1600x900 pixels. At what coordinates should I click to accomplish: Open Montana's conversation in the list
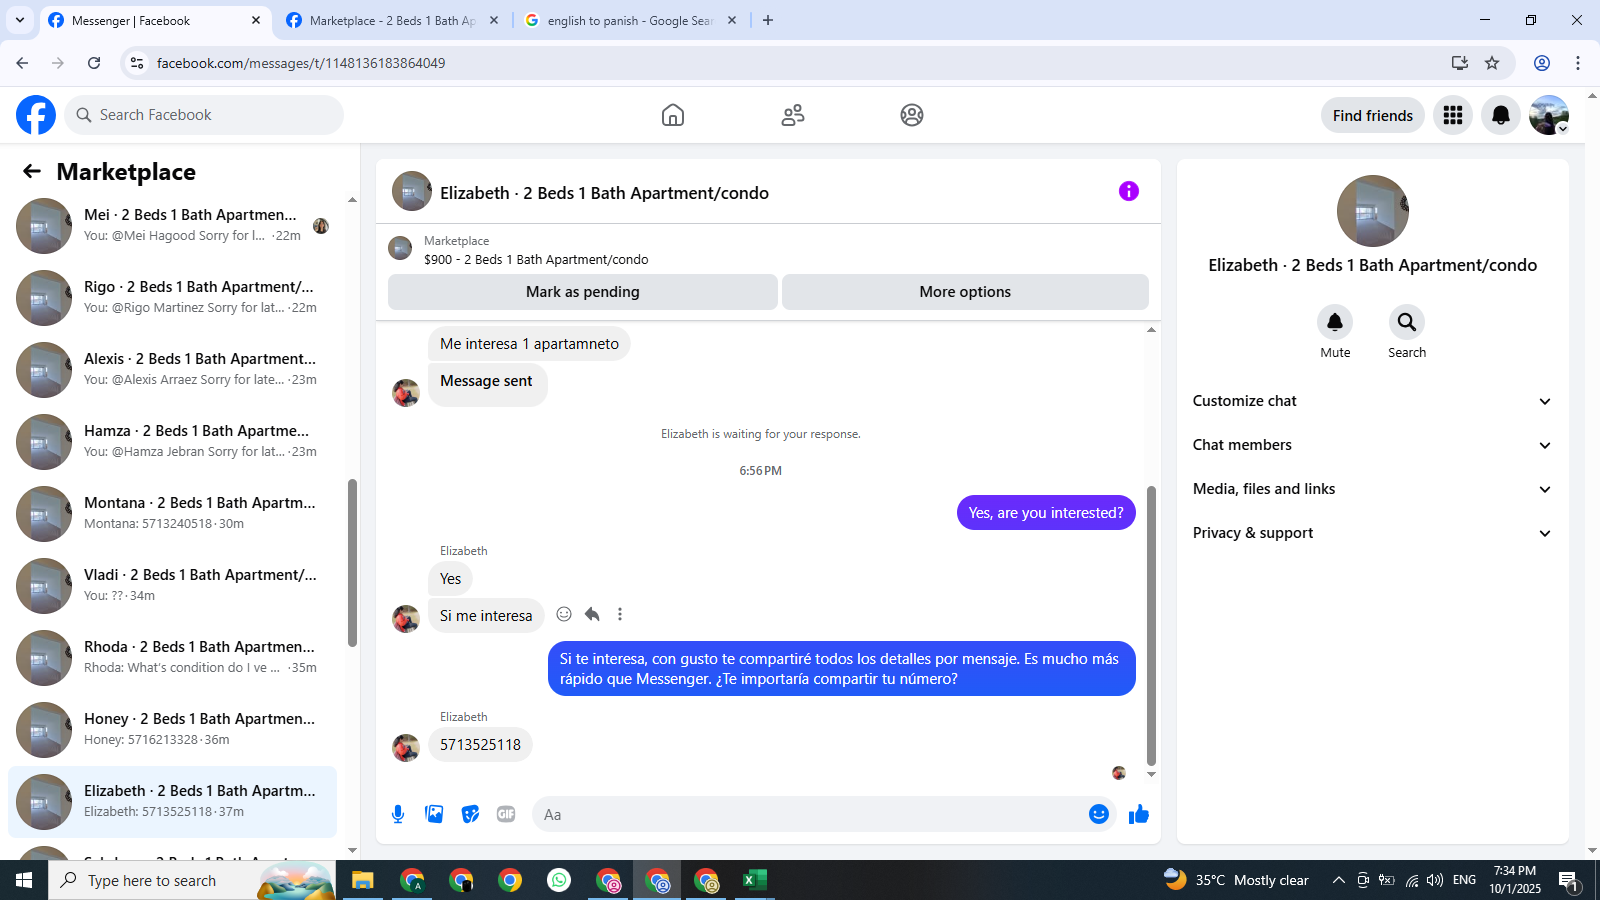[172, 514]
